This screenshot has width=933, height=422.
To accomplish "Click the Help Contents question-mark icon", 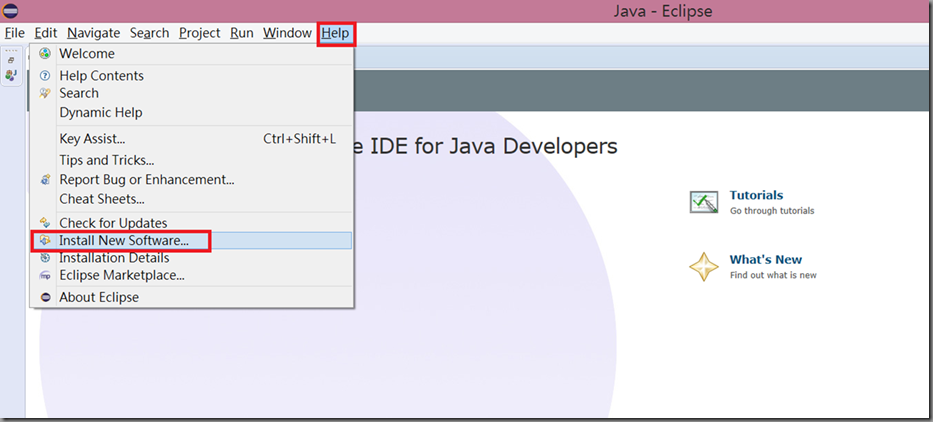I will click(x=45, y=76).
